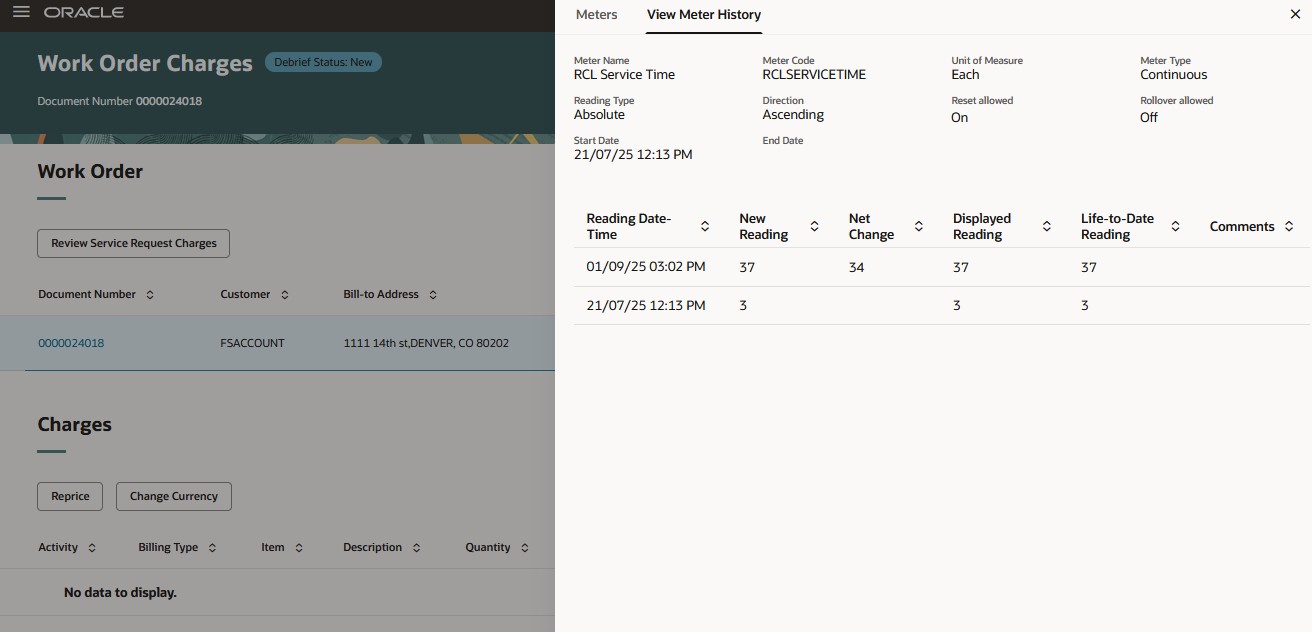Sort the Customer column
This screenshot has width=1312, height=632.
pos(284,294)
